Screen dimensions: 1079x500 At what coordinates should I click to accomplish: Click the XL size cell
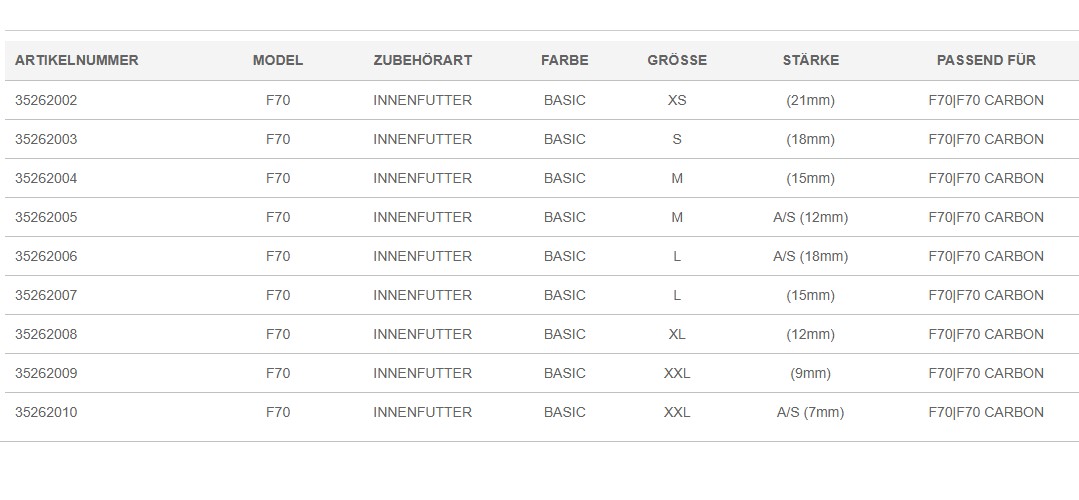point(677,334)
